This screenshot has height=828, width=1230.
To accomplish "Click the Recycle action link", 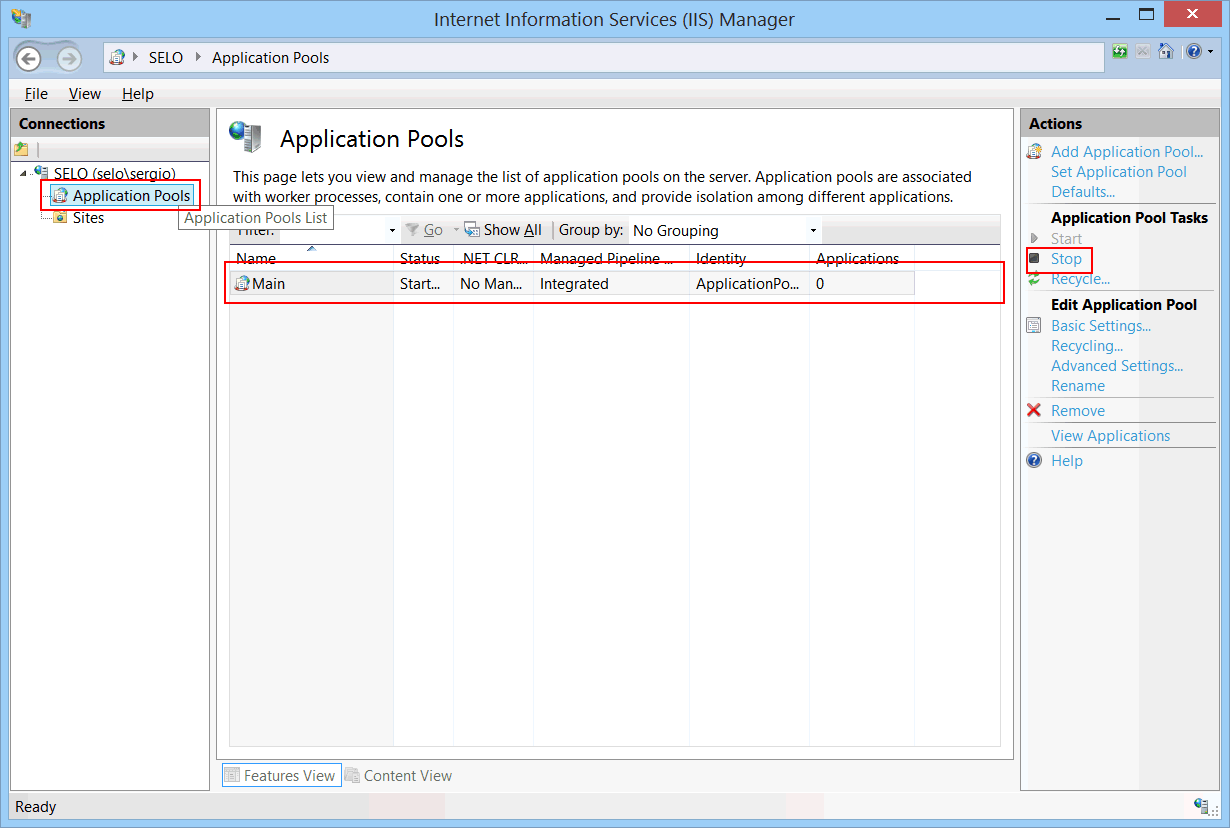I will coord(1080,279).
